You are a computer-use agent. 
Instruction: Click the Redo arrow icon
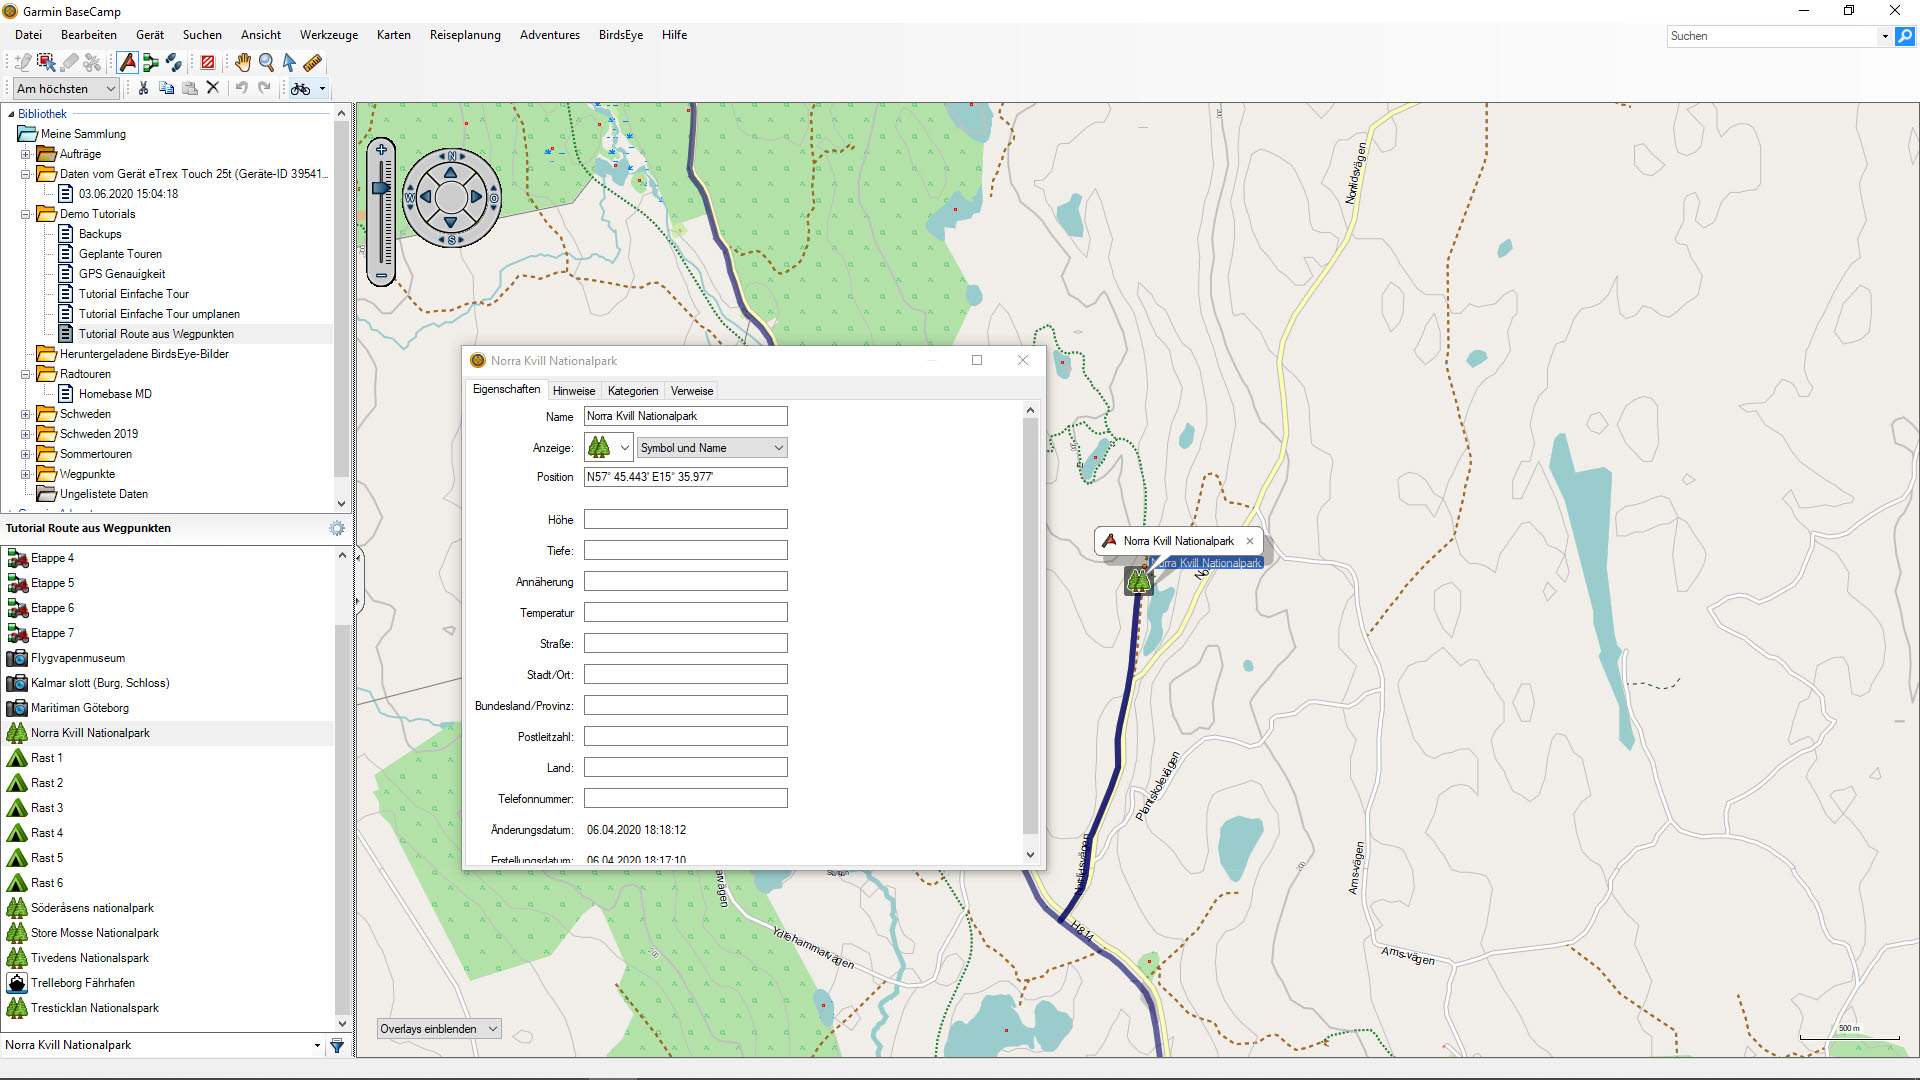tap(264, 88)
